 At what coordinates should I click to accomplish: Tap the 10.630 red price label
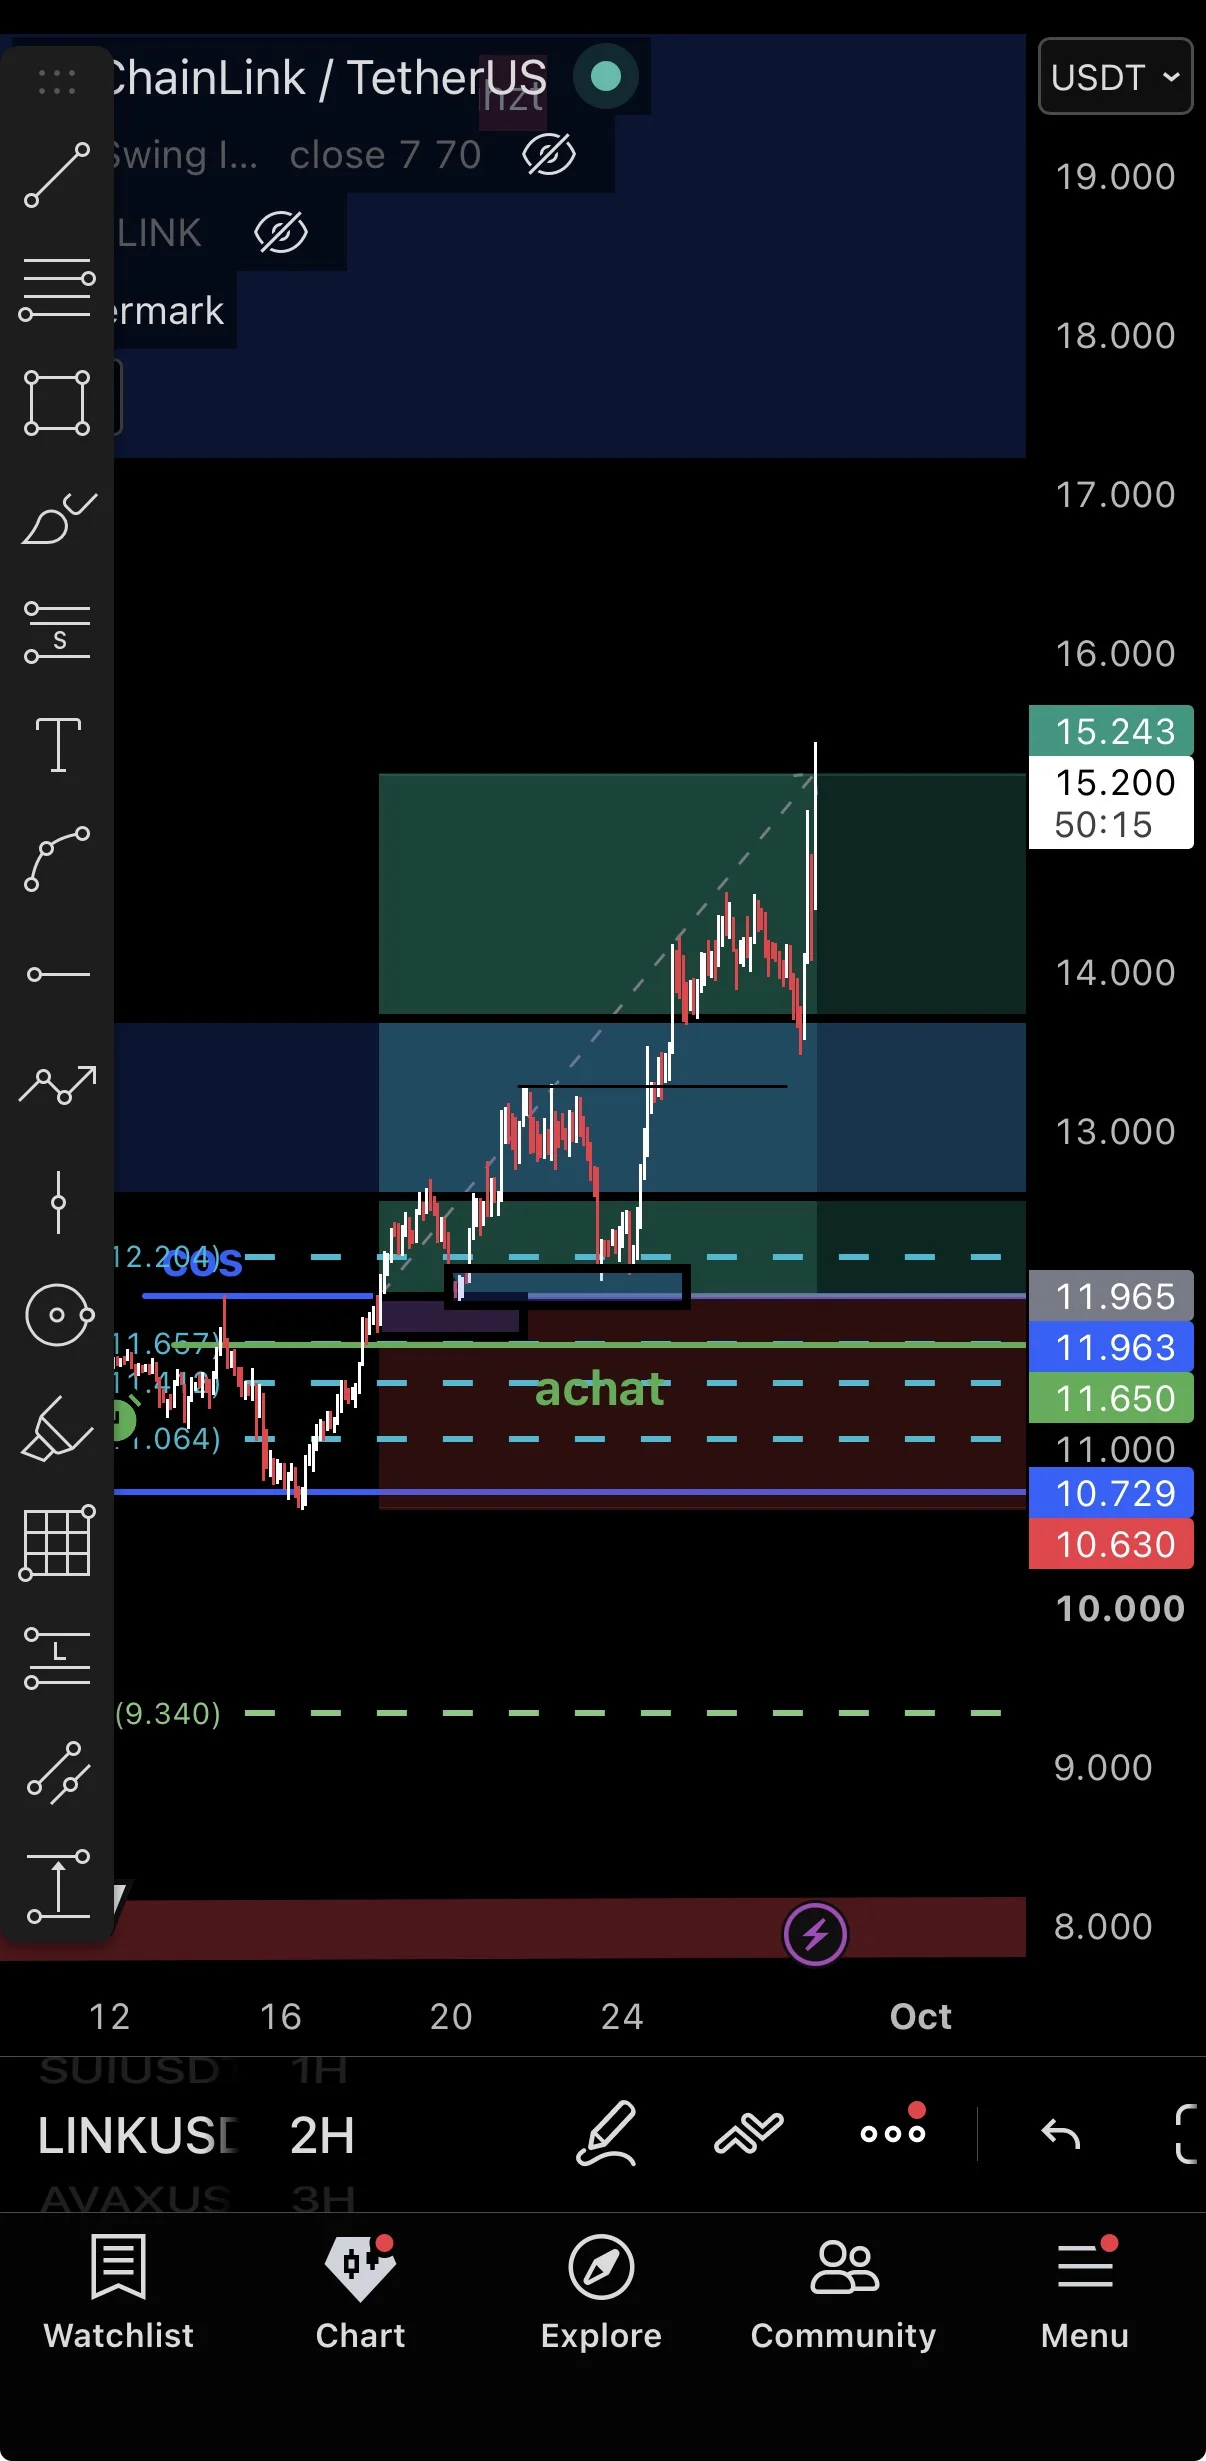pyautogui.click(x=1111, y=1544)
